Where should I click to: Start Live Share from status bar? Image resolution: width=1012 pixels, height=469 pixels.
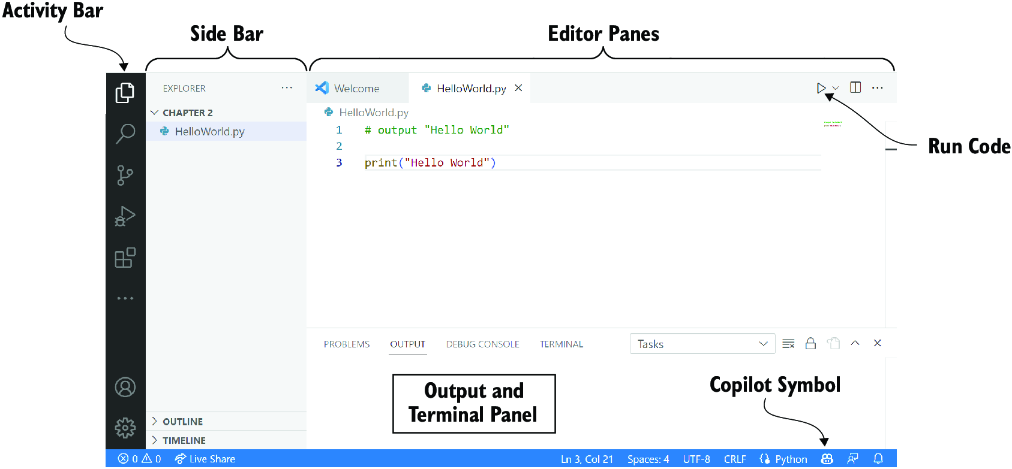[205, 459]
